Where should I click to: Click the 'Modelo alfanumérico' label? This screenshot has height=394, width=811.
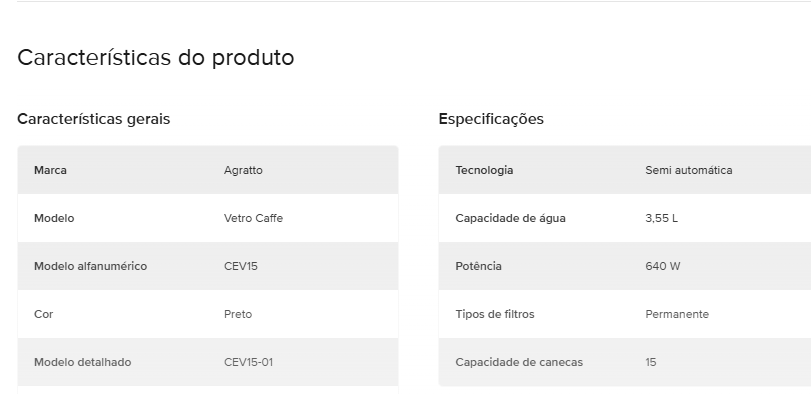point(91,266)
